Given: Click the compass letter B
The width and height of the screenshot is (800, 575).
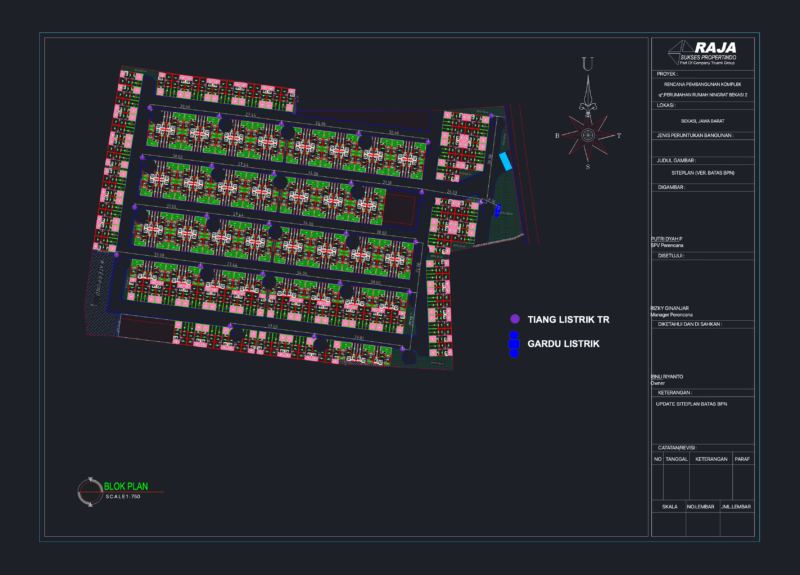Looking at the screenshot, I should click(557, 135).
